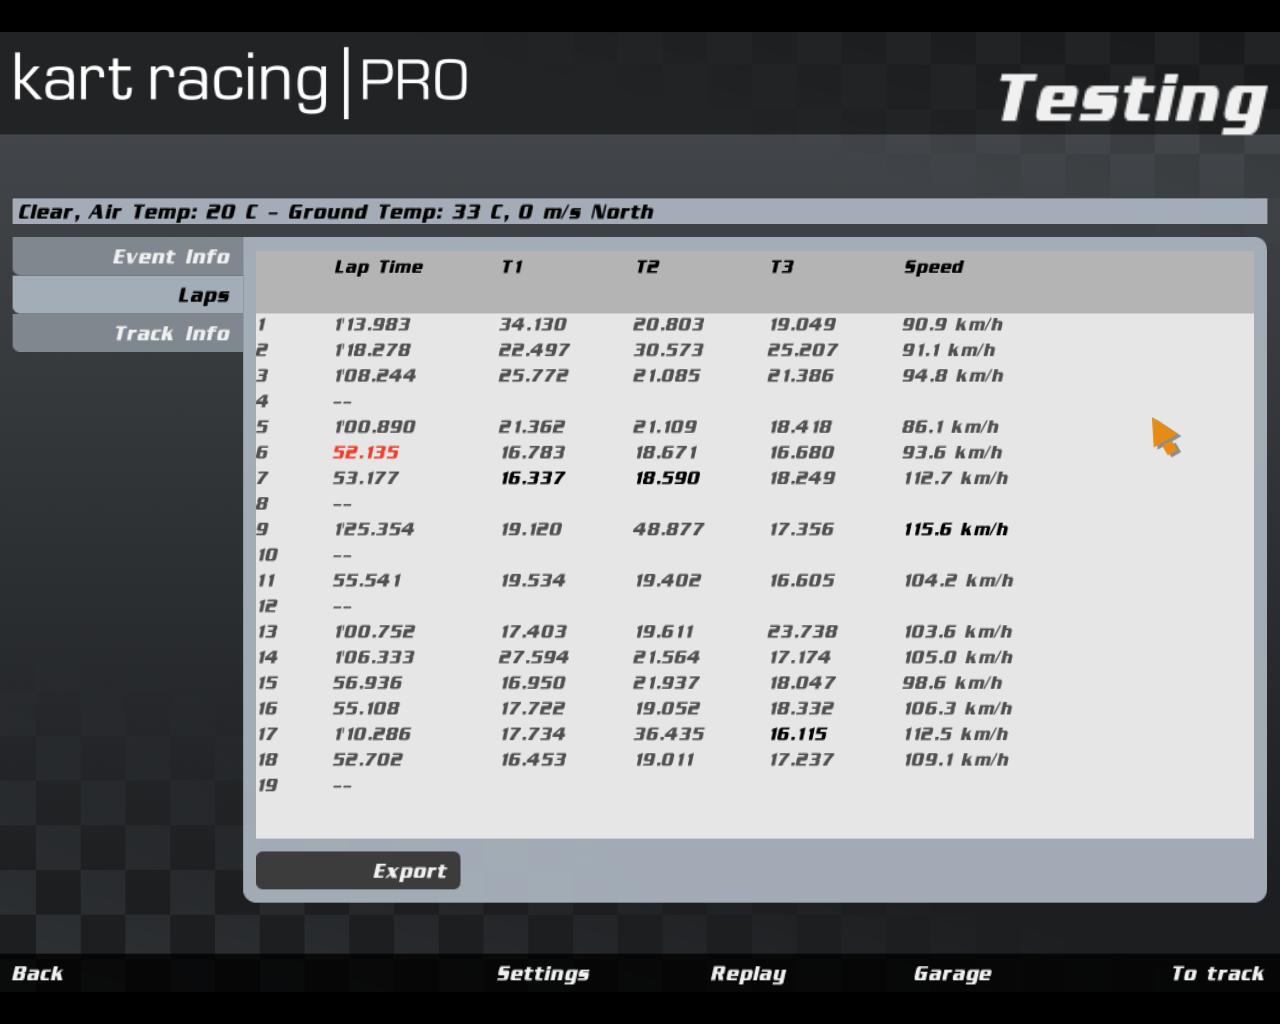Click the T3 split 23.738
The width and height of the screenshot is (1280, 1024).
click(x=802, y=632)
